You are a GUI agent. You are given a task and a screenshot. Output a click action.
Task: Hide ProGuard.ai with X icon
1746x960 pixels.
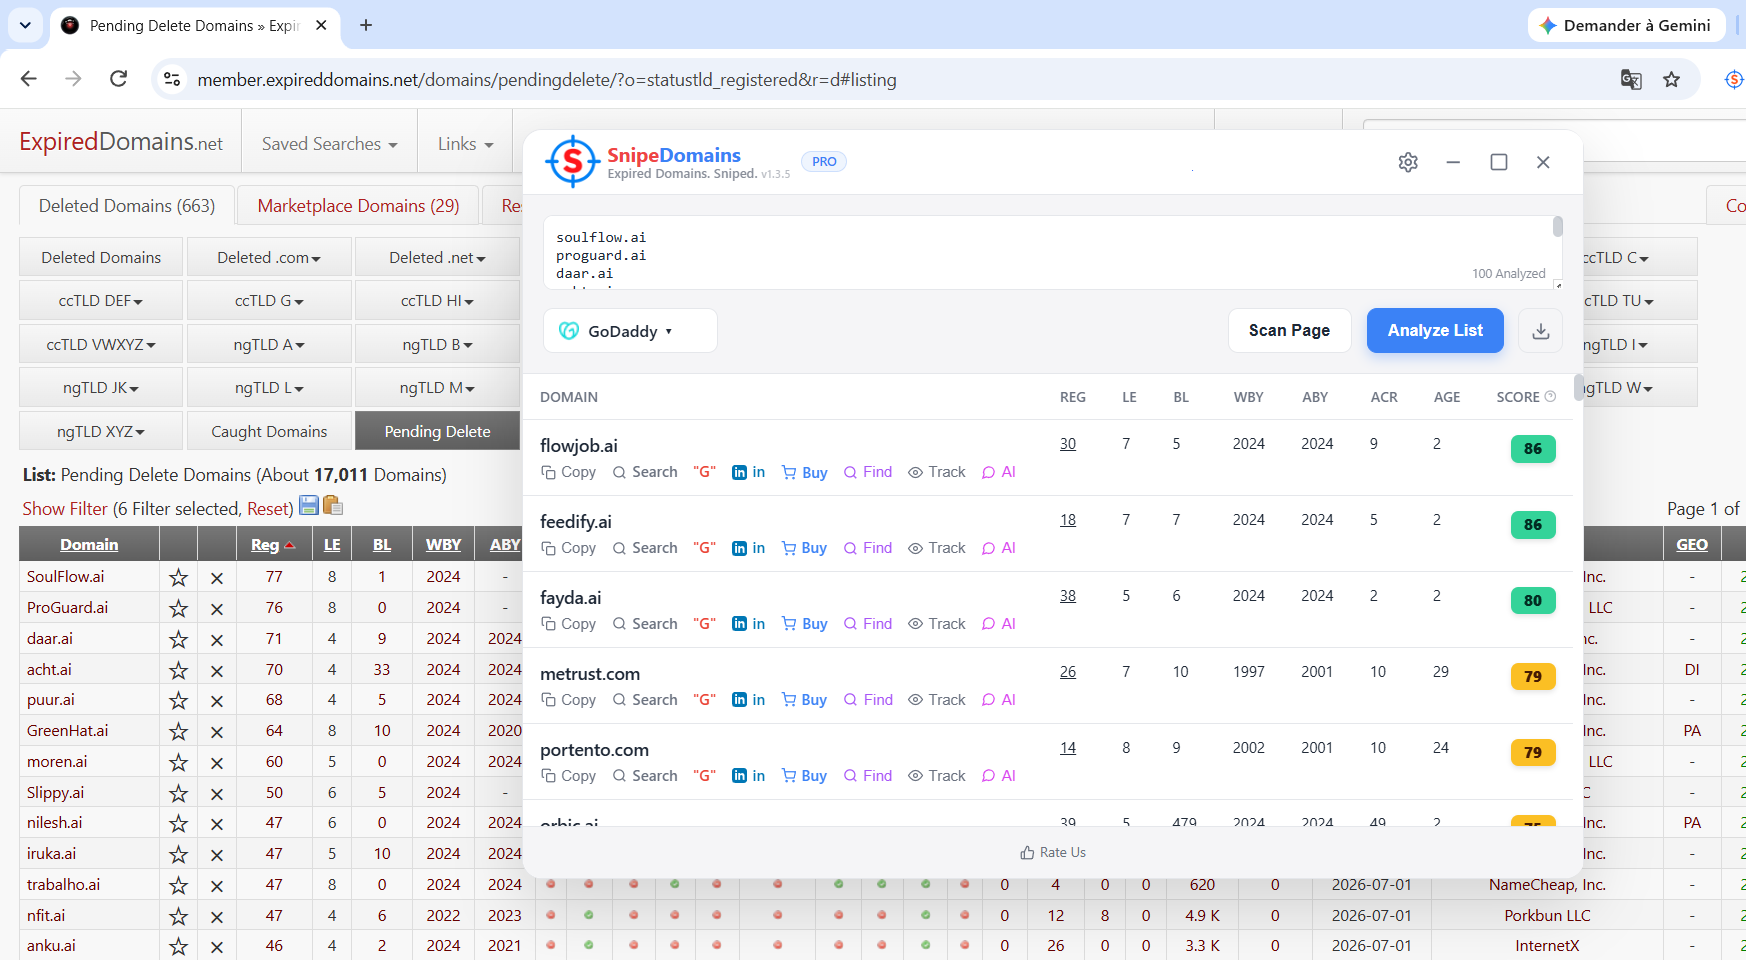tap(216, 608)
